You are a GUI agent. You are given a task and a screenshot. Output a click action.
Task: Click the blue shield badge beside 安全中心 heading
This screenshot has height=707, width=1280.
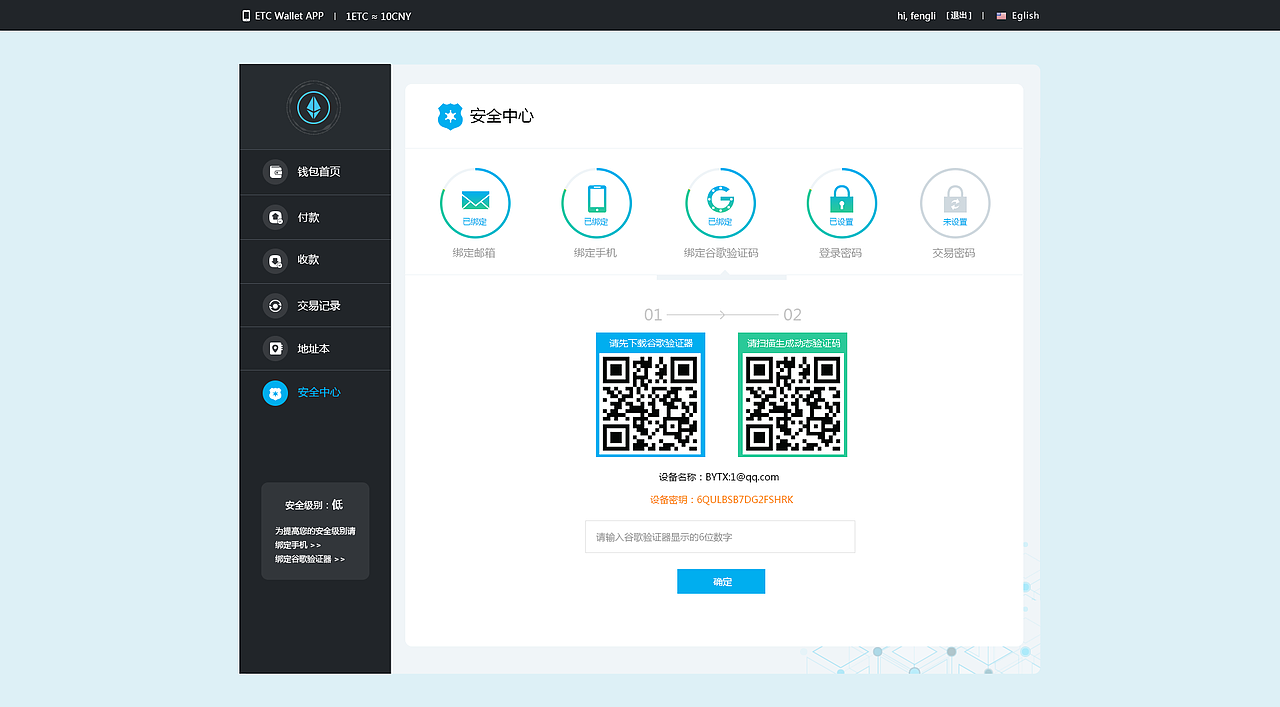point(449,116)
